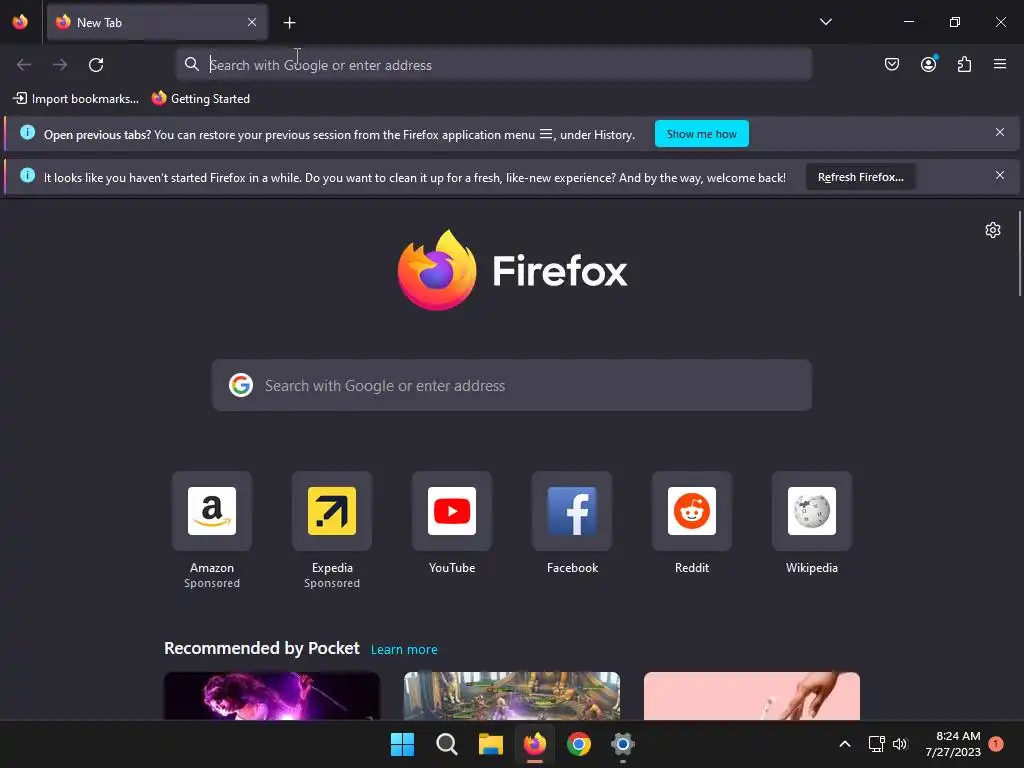Viewport: 1024px width, 768px height.
Task: Click the Sponsored label under Amazon
Action: pyautogui.click(x=212, y=583)
